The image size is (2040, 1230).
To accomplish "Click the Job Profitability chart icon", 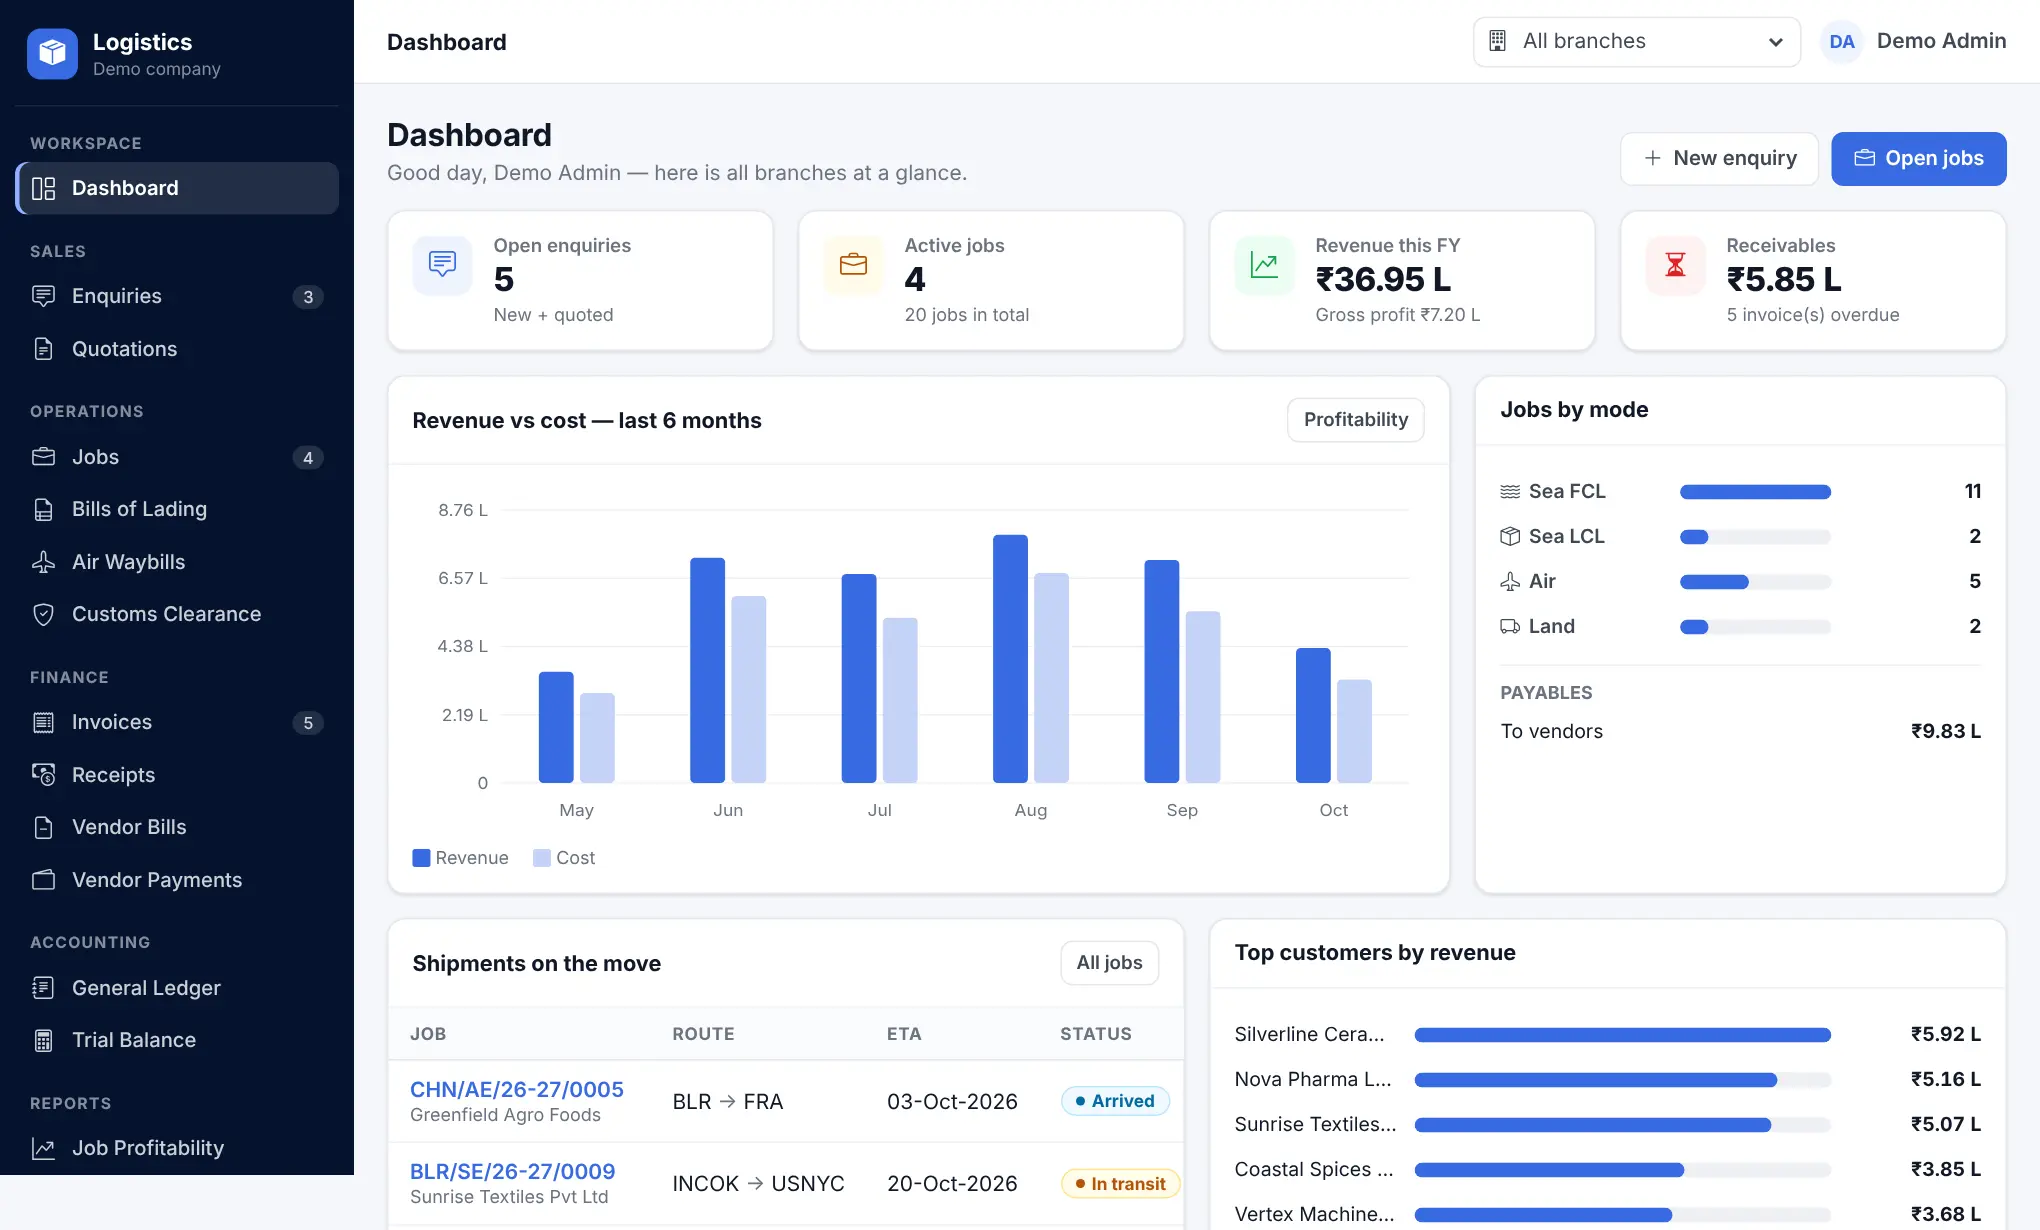I will (x=43, y=1148).
